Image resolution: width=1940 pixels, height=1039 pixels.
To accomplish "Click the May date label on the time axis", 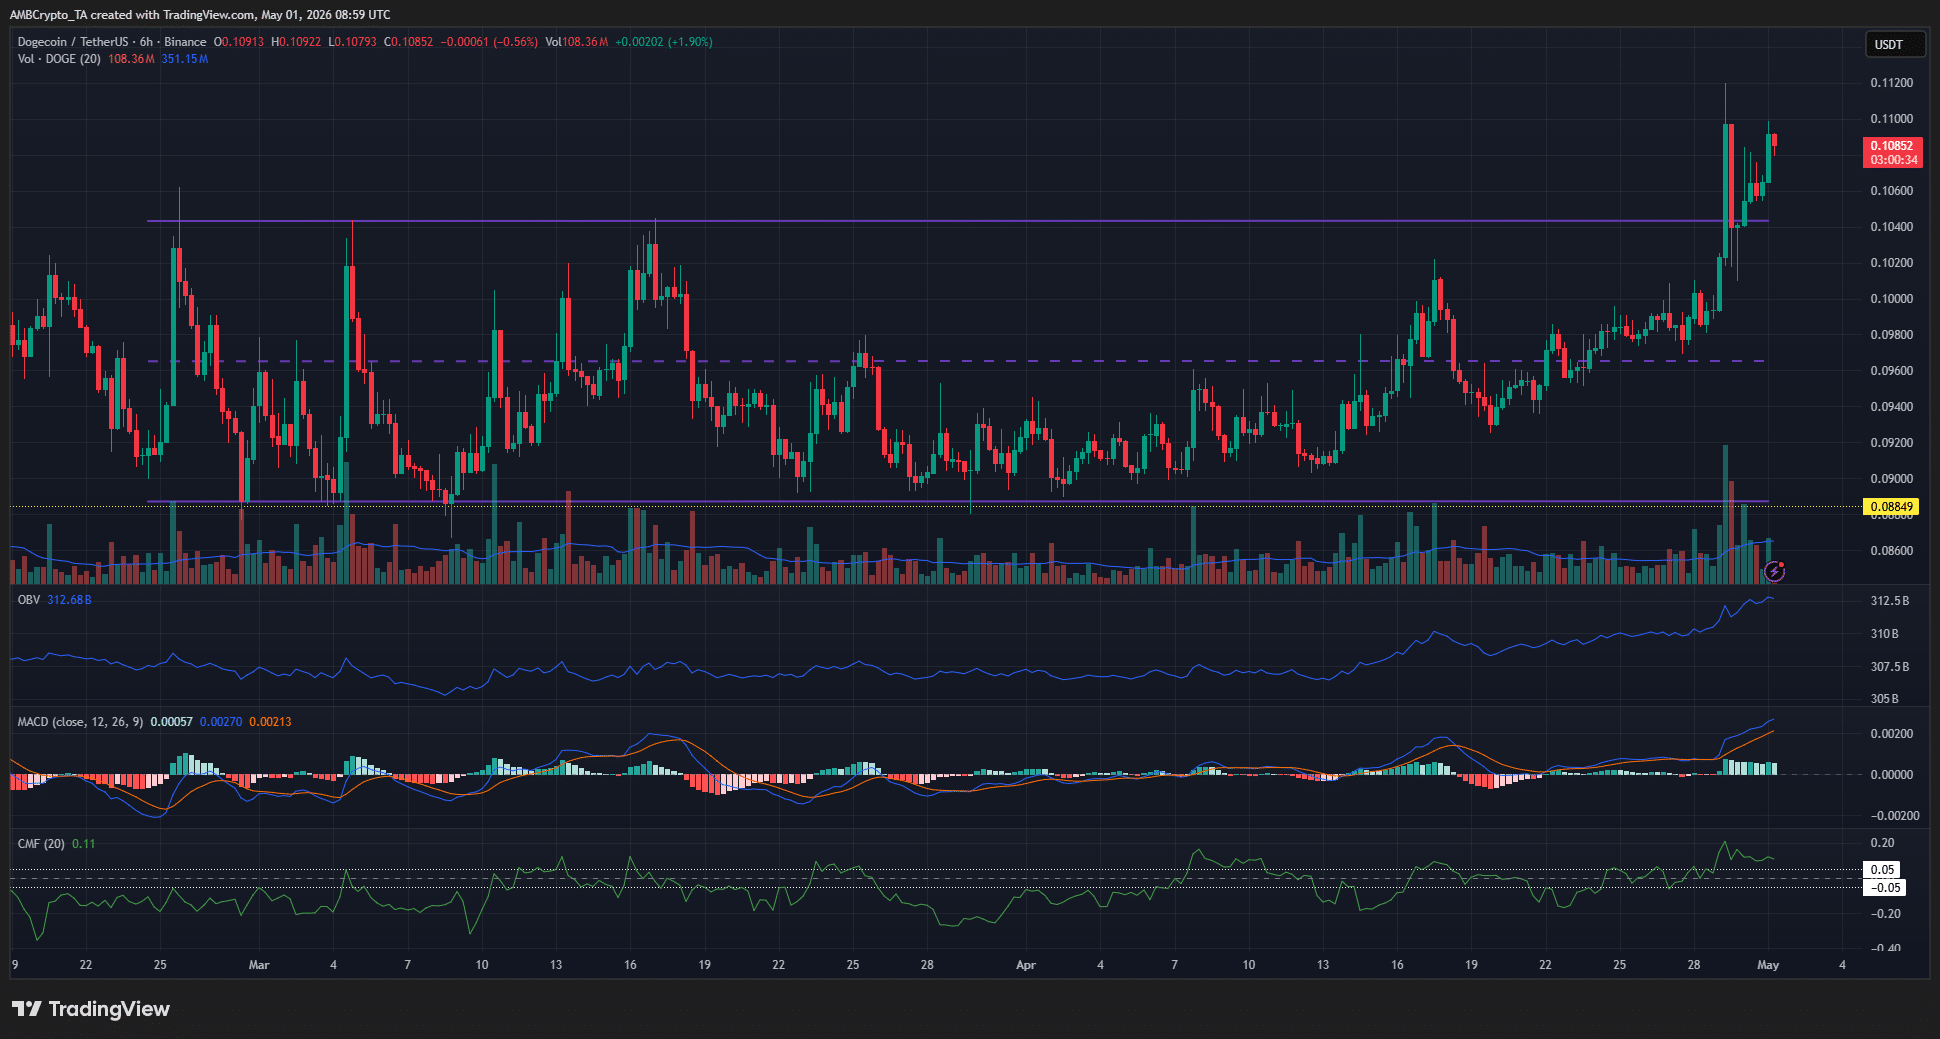I will [x=1768, y=965].
